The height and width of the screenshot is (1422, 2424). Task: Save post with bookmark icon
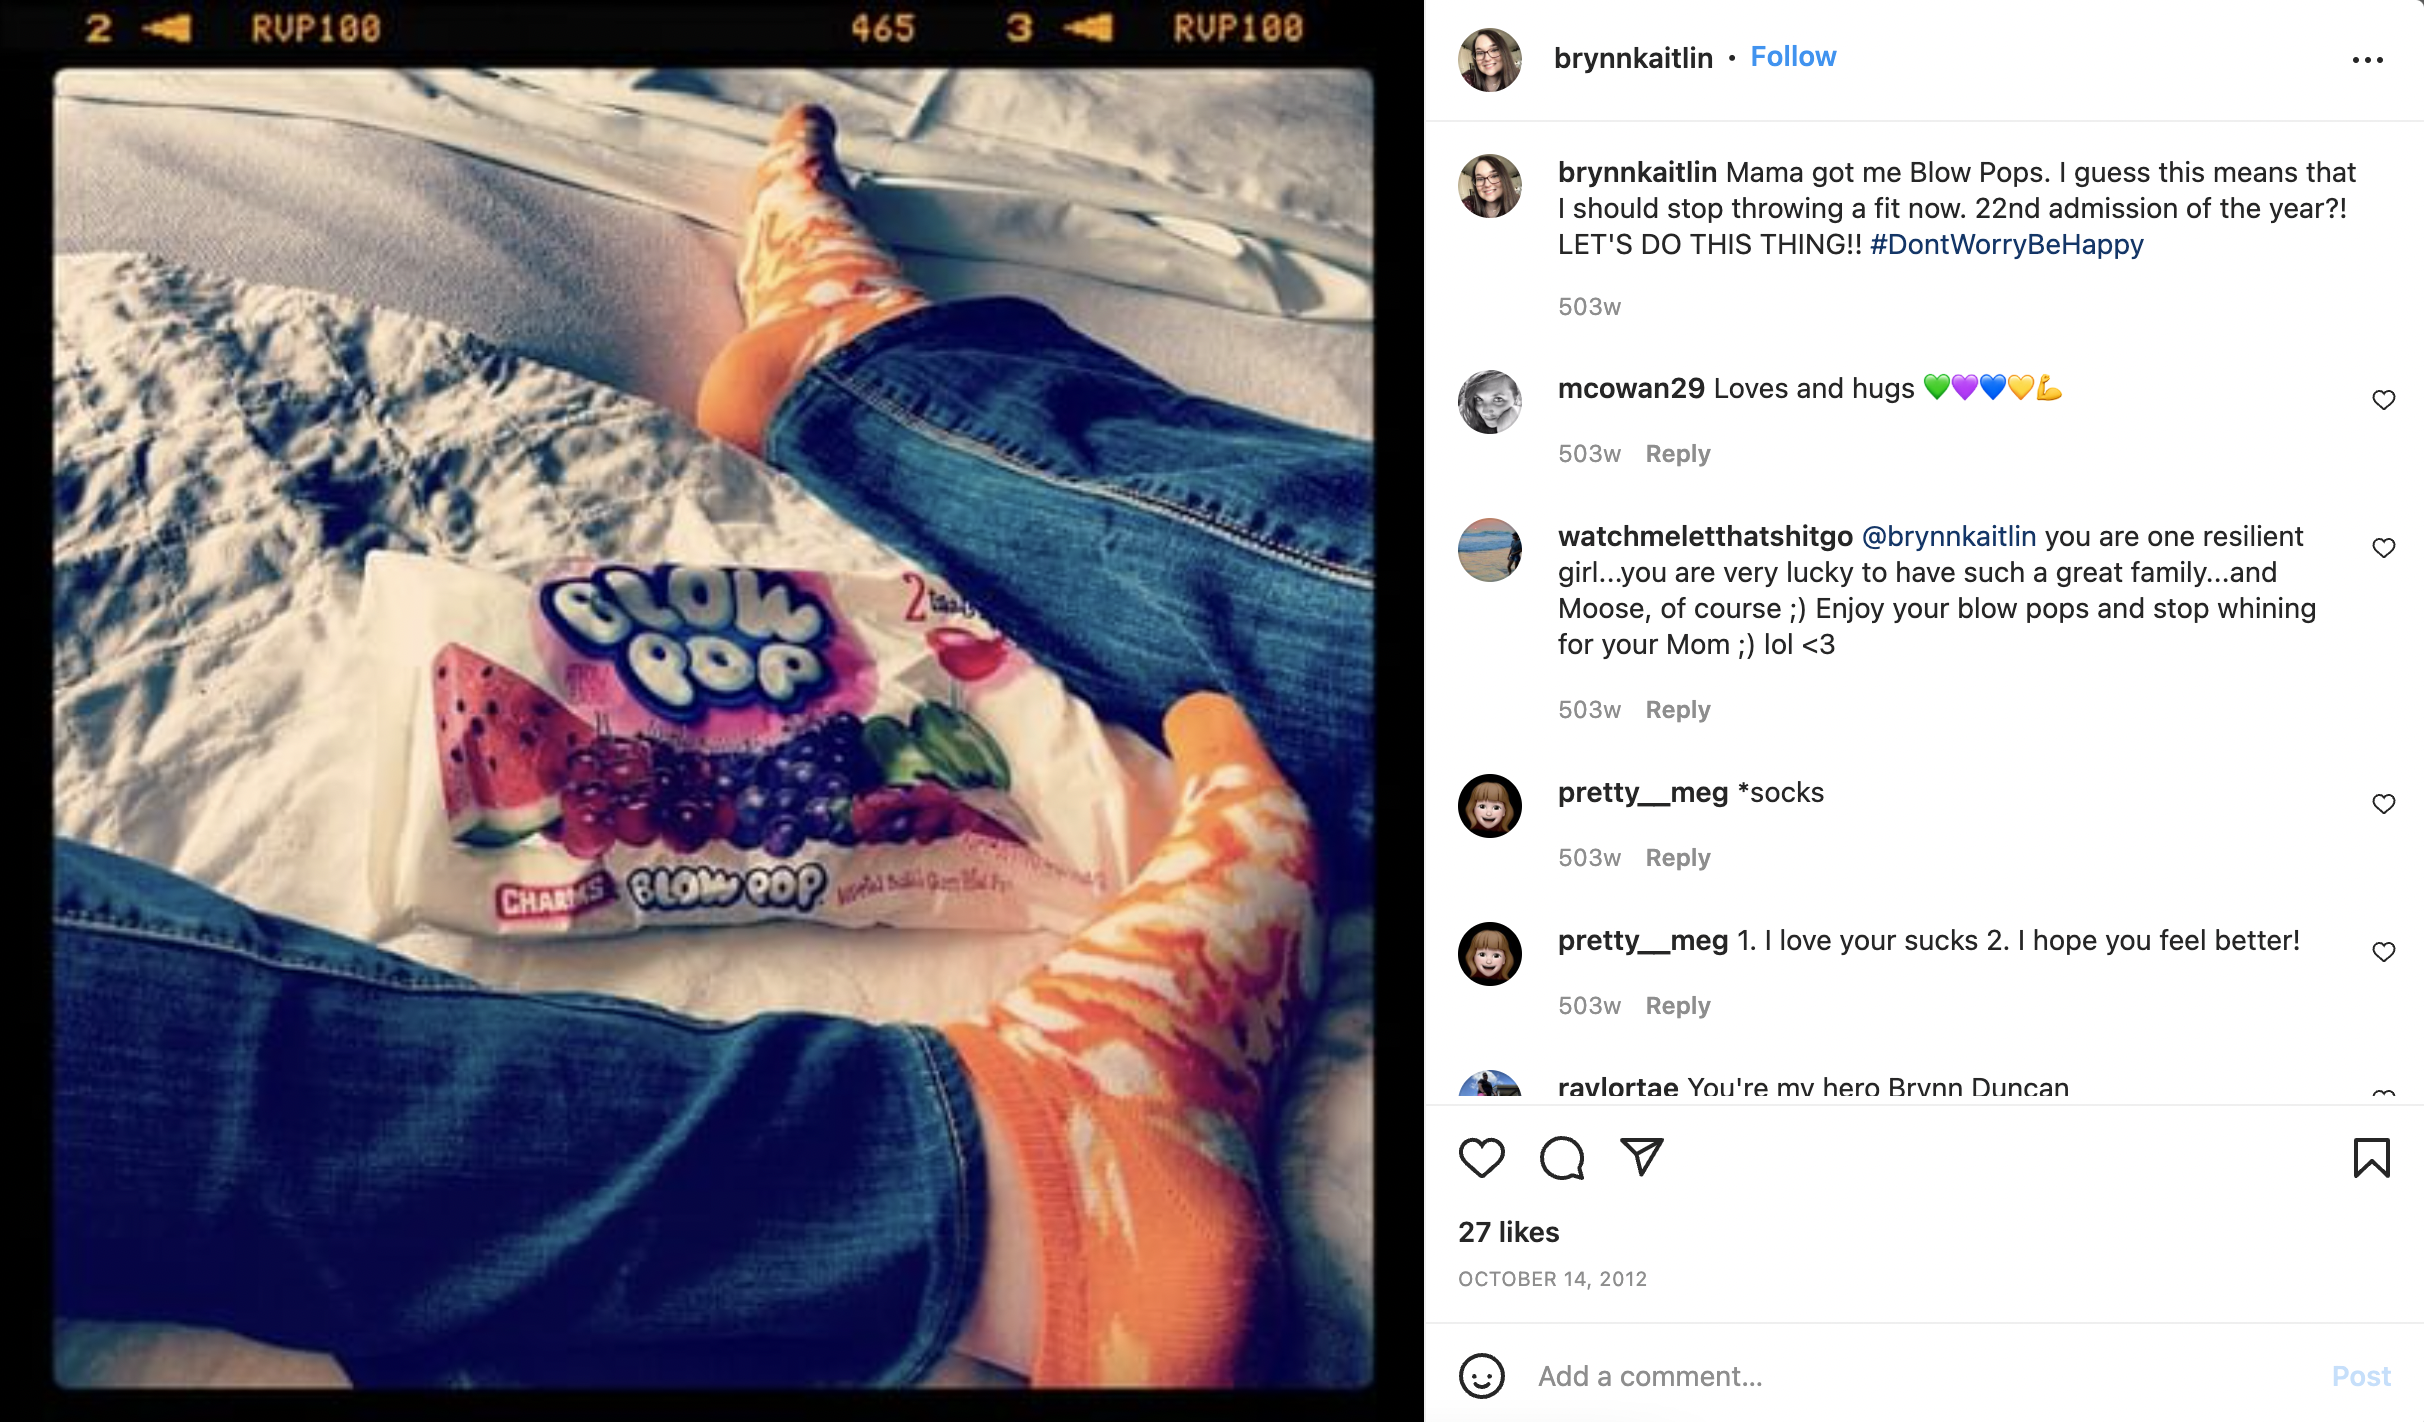(2371, 1158)
